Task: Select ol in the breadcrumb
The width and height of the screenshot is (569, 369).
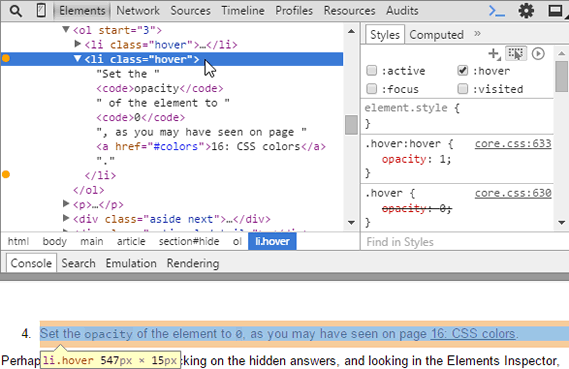Action: [237, 241]
